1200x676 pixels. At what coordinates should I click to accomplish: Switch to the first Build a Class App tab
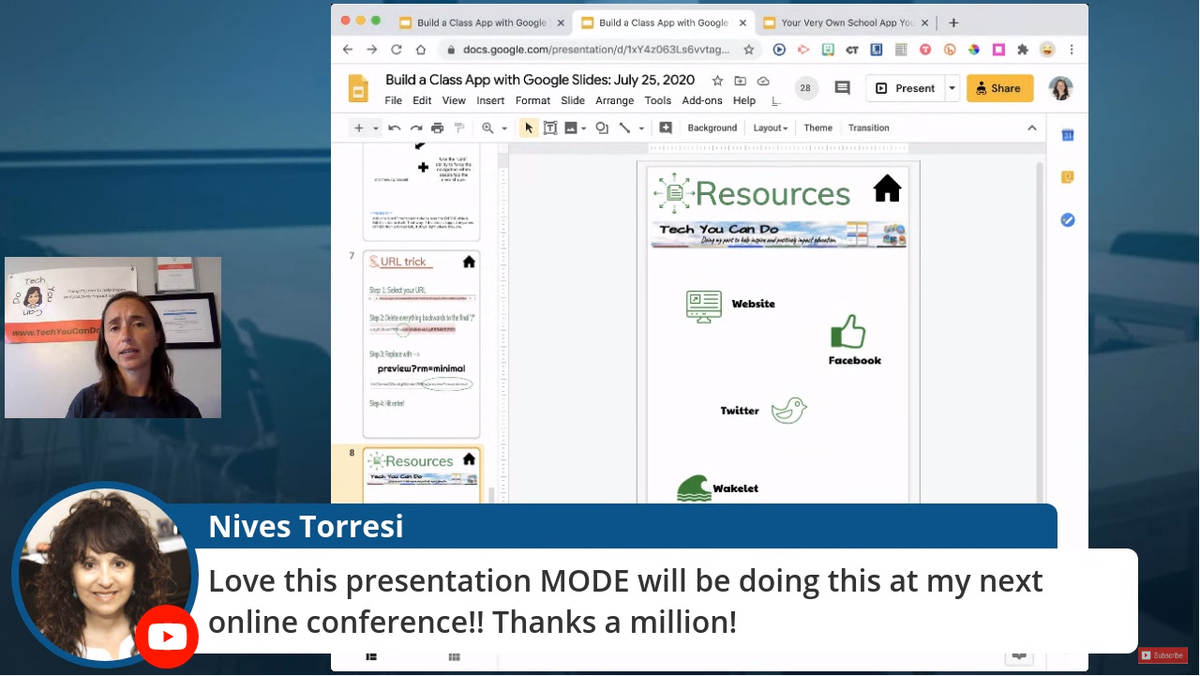click(x=481, y=23)
